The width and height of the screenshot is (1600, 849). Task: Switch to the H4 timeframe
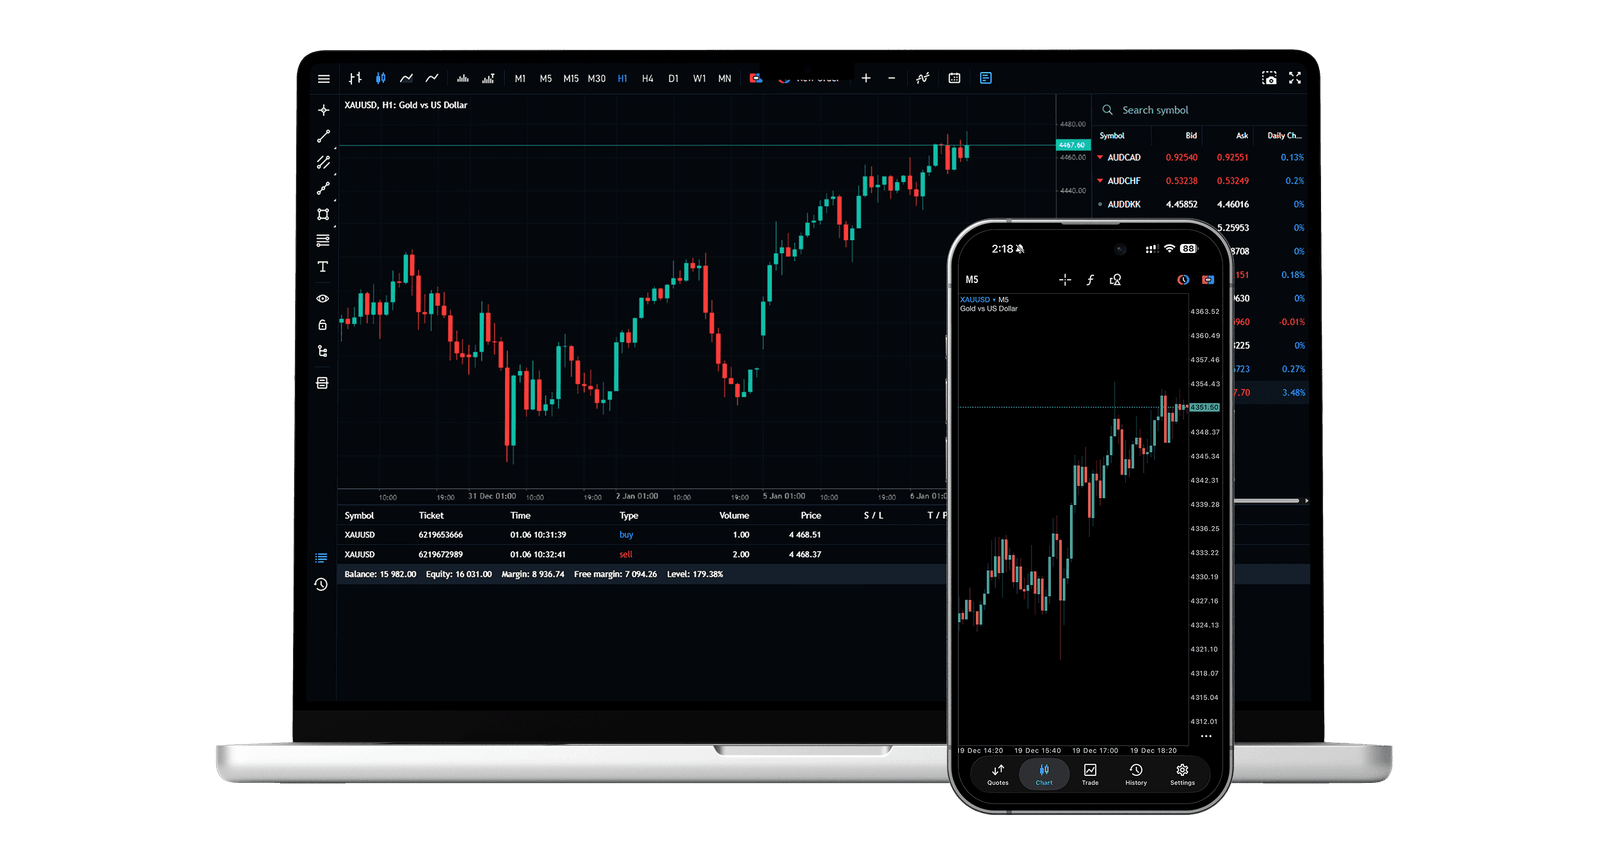coord(648,78)
